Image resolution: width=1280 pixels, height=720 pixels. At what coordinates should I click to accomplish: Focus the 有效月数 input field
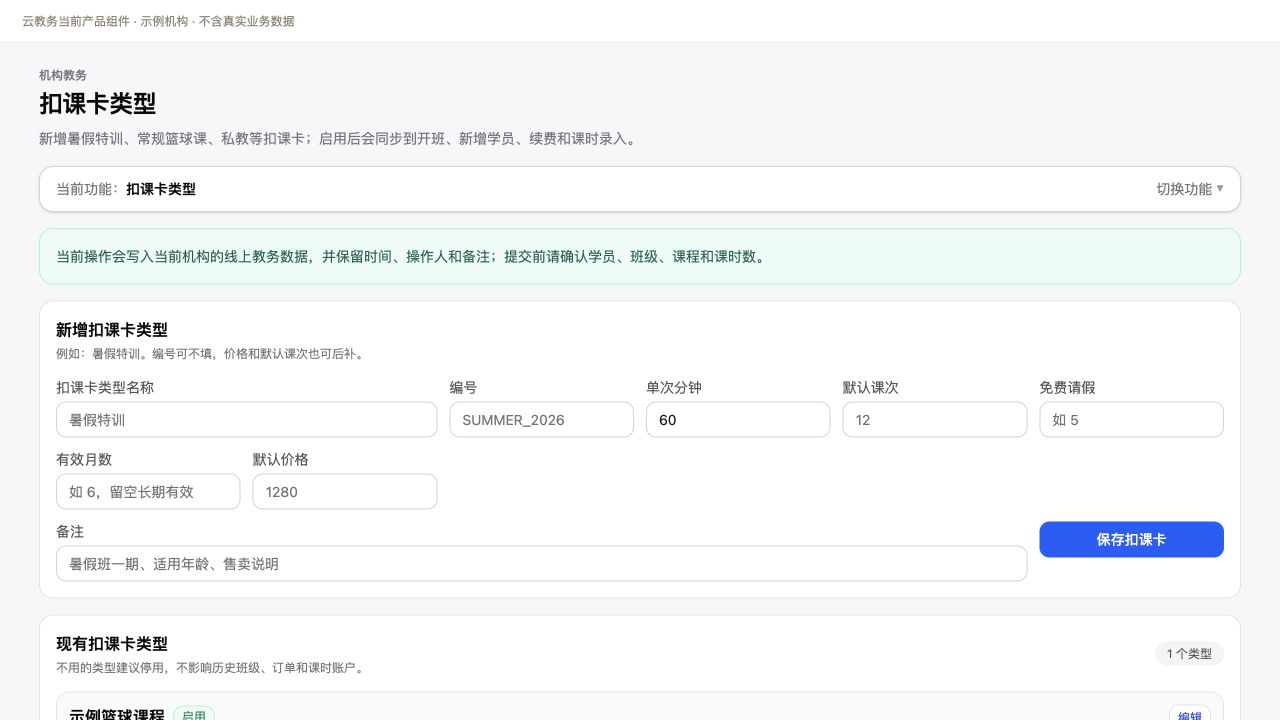pos(148,492)
